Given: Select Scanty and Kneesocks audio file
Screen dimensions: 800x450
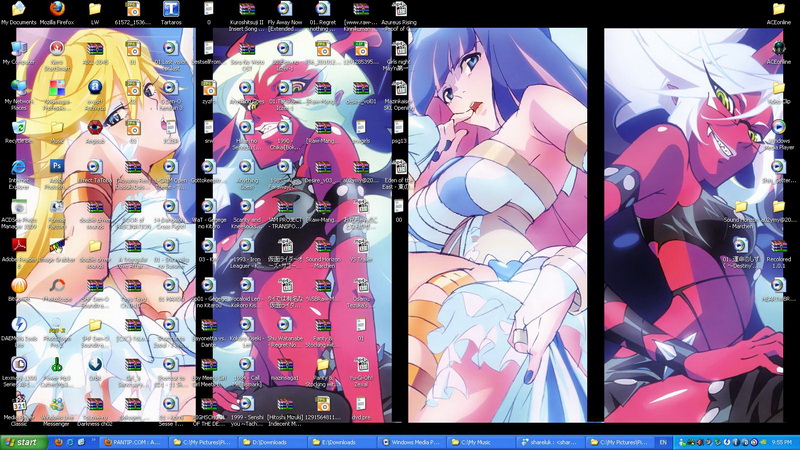Looking at the screenshot, I should (246, 214).
